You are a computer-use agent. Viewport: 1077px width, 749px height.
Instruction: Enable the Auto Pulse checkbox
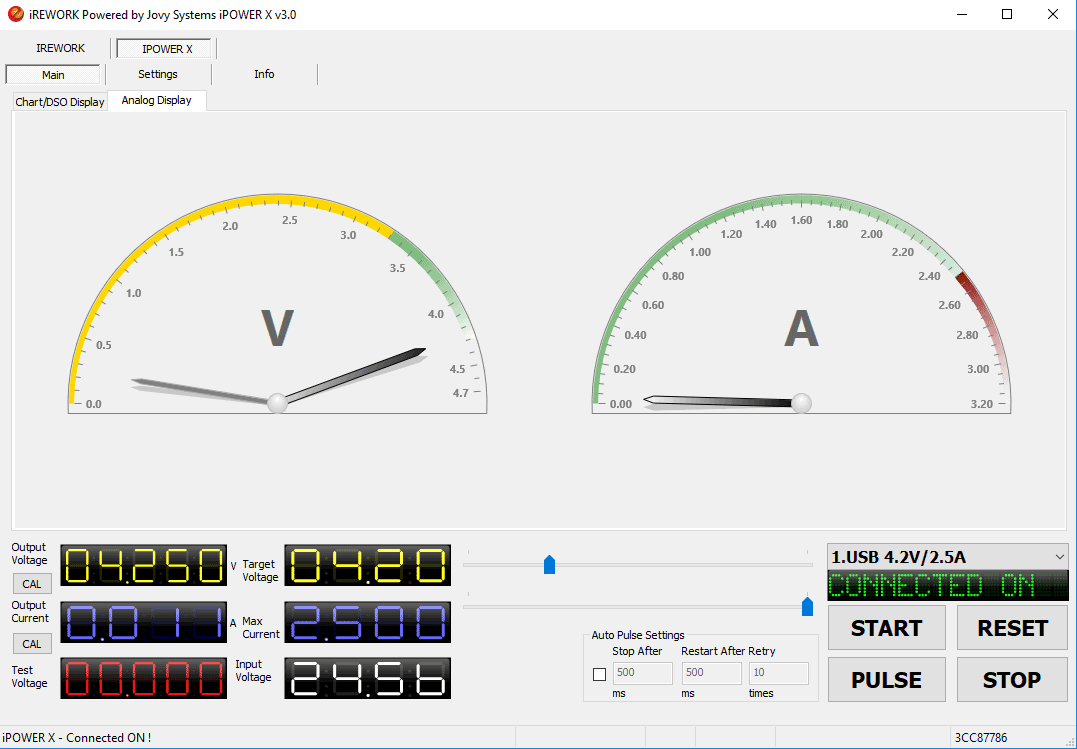[599, 674]
